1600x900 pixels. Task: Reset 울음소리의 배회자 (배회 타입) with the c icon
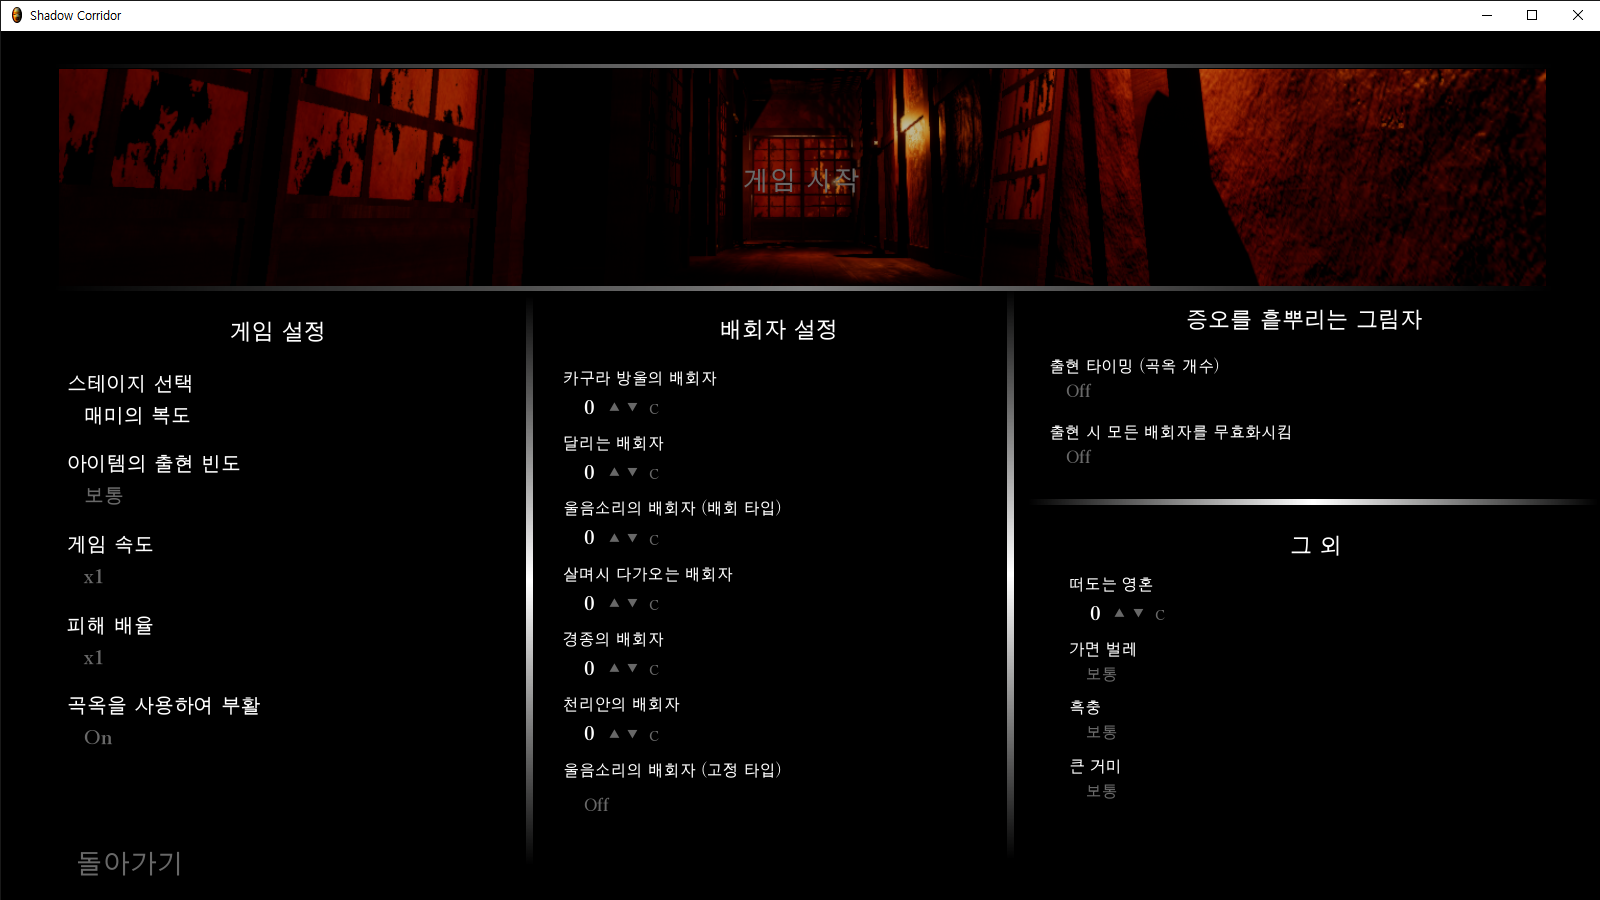pyautogui.click(x=654, y=539)
